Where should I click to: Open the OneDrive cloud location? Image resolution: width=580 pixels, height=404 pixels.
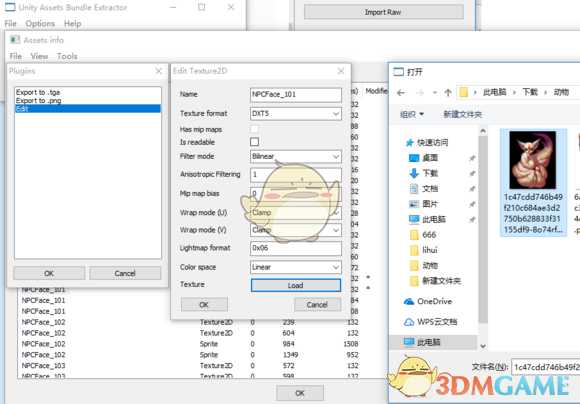click(428, 302)
